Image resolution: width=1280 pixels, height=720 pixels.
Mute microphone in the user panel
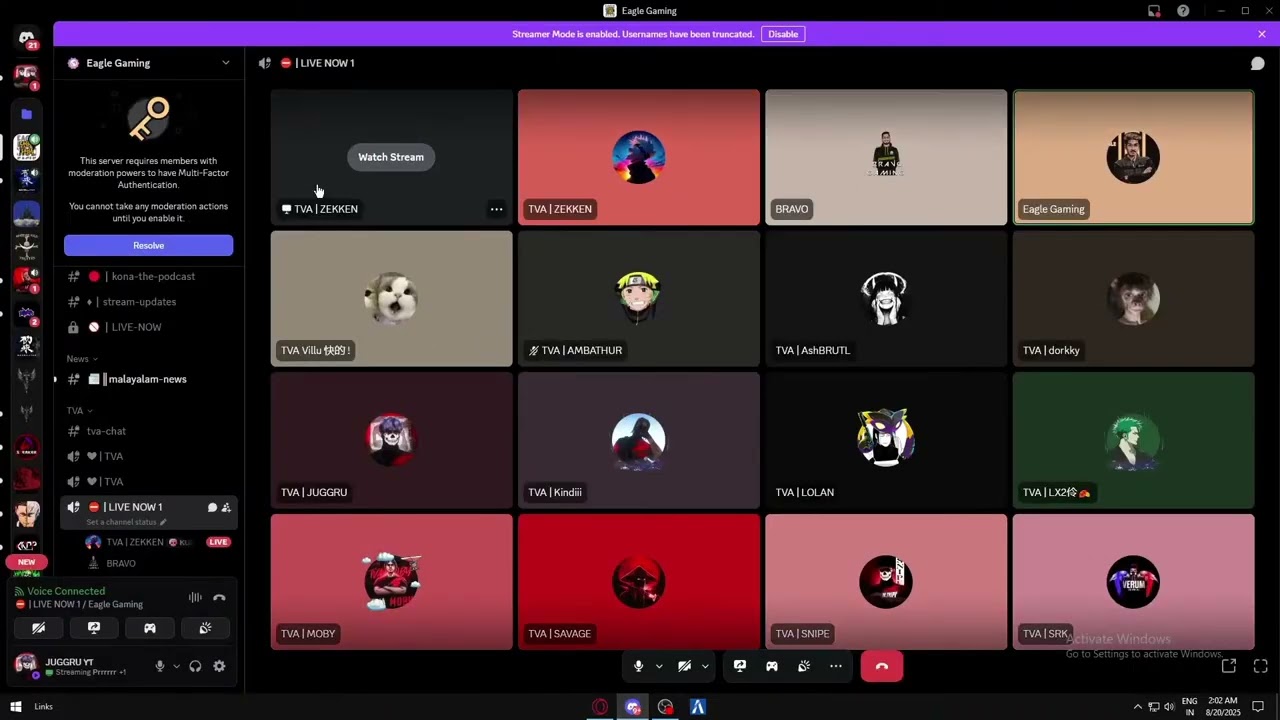pos(159,666)
